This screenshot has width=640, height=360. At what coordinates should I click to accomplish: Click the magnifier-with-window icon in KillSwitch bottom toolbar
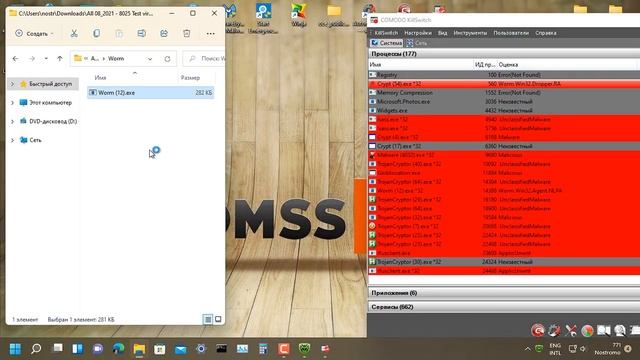(x=604, y=330)
